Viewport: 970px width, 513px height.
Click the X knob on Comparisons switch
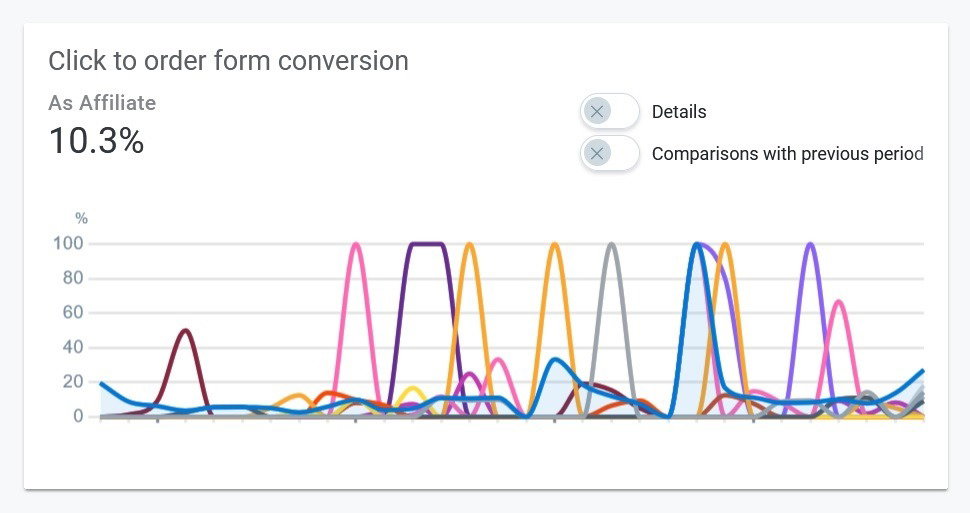597,153
